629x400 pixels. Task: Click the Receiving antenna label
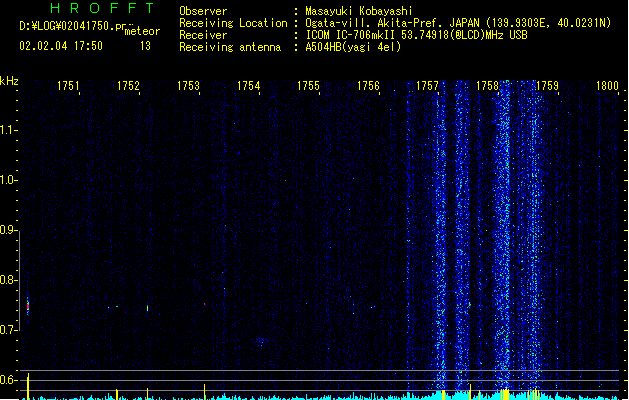click(x=230, y=47)
